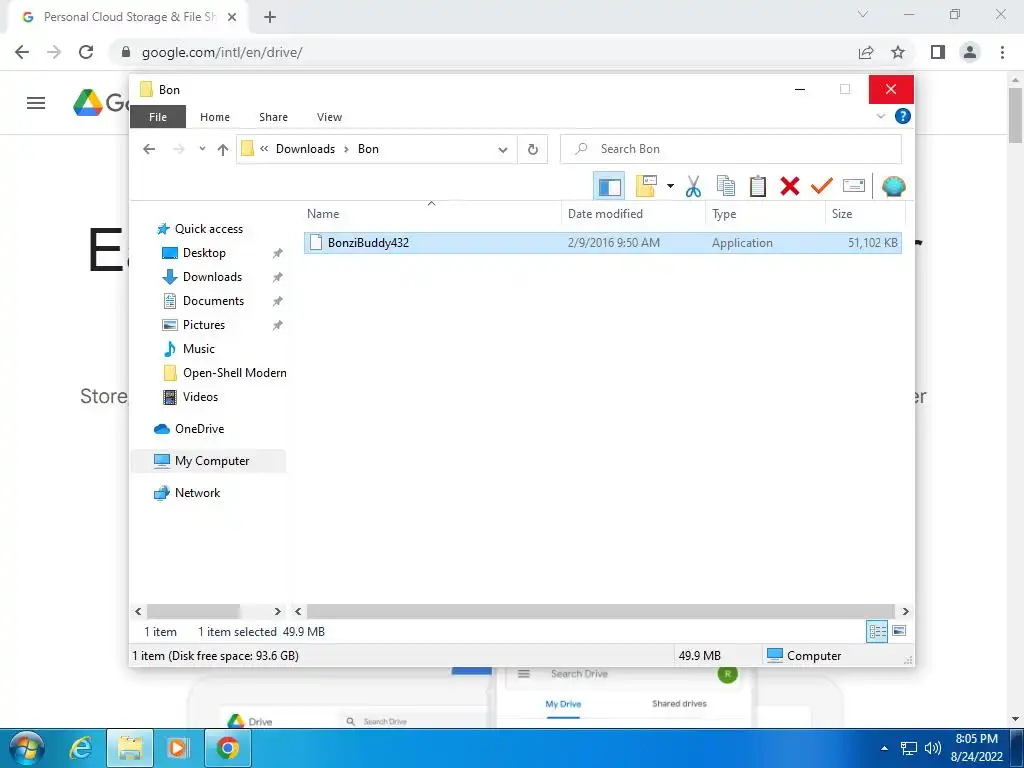The height and width of the screenshot is (768, 1024).
Task: Refresh the Bon folder view
Action: pos(533,150)
